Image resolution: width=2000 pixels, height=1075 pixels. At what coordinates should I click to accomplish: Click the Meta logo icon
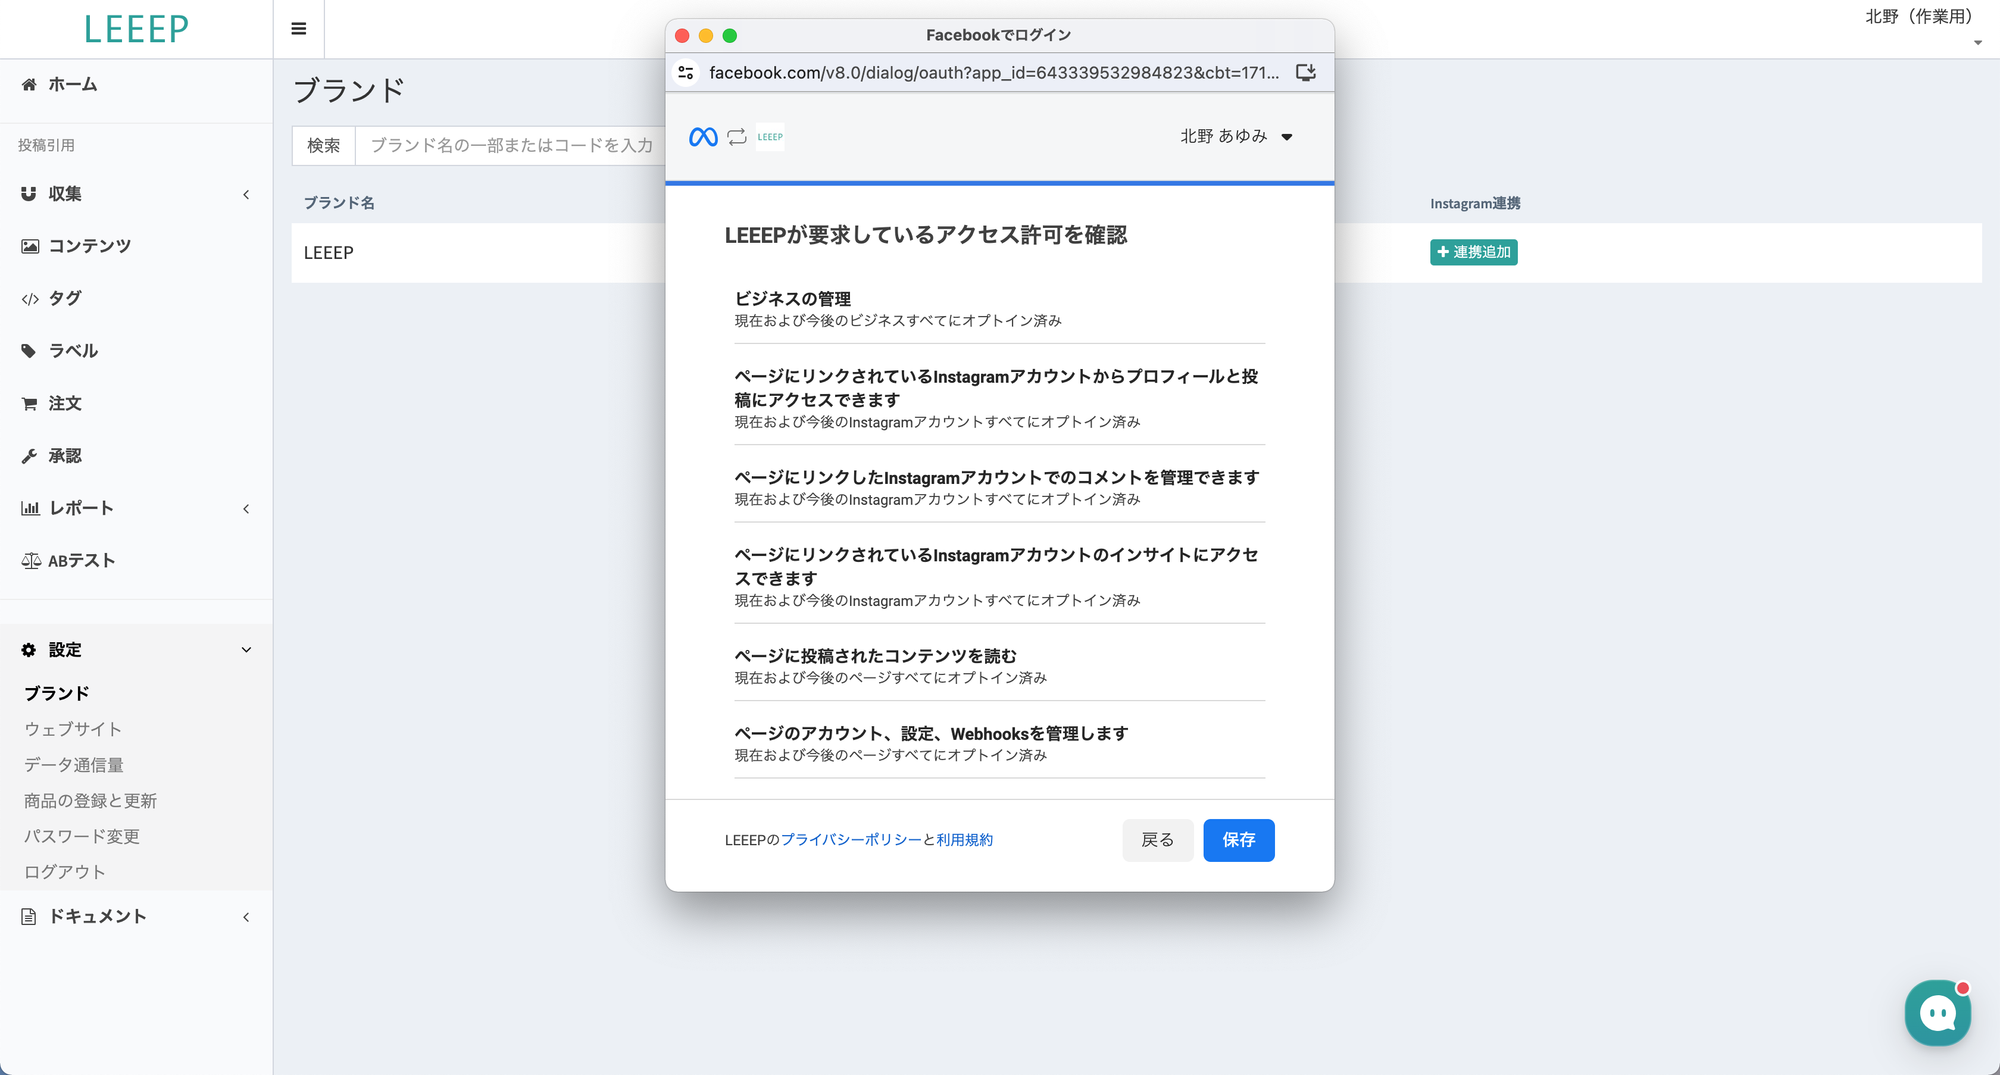(x=703, y=137)
